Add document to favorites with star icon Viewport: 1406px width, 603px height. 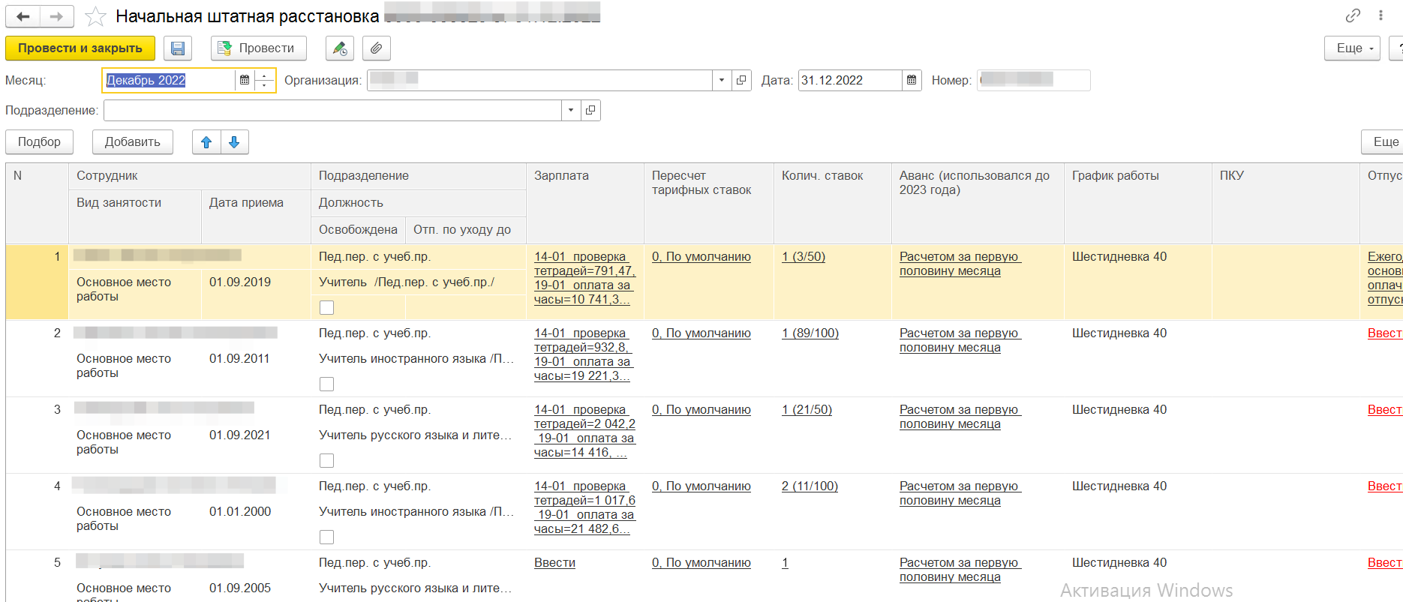tap(95, 17)
